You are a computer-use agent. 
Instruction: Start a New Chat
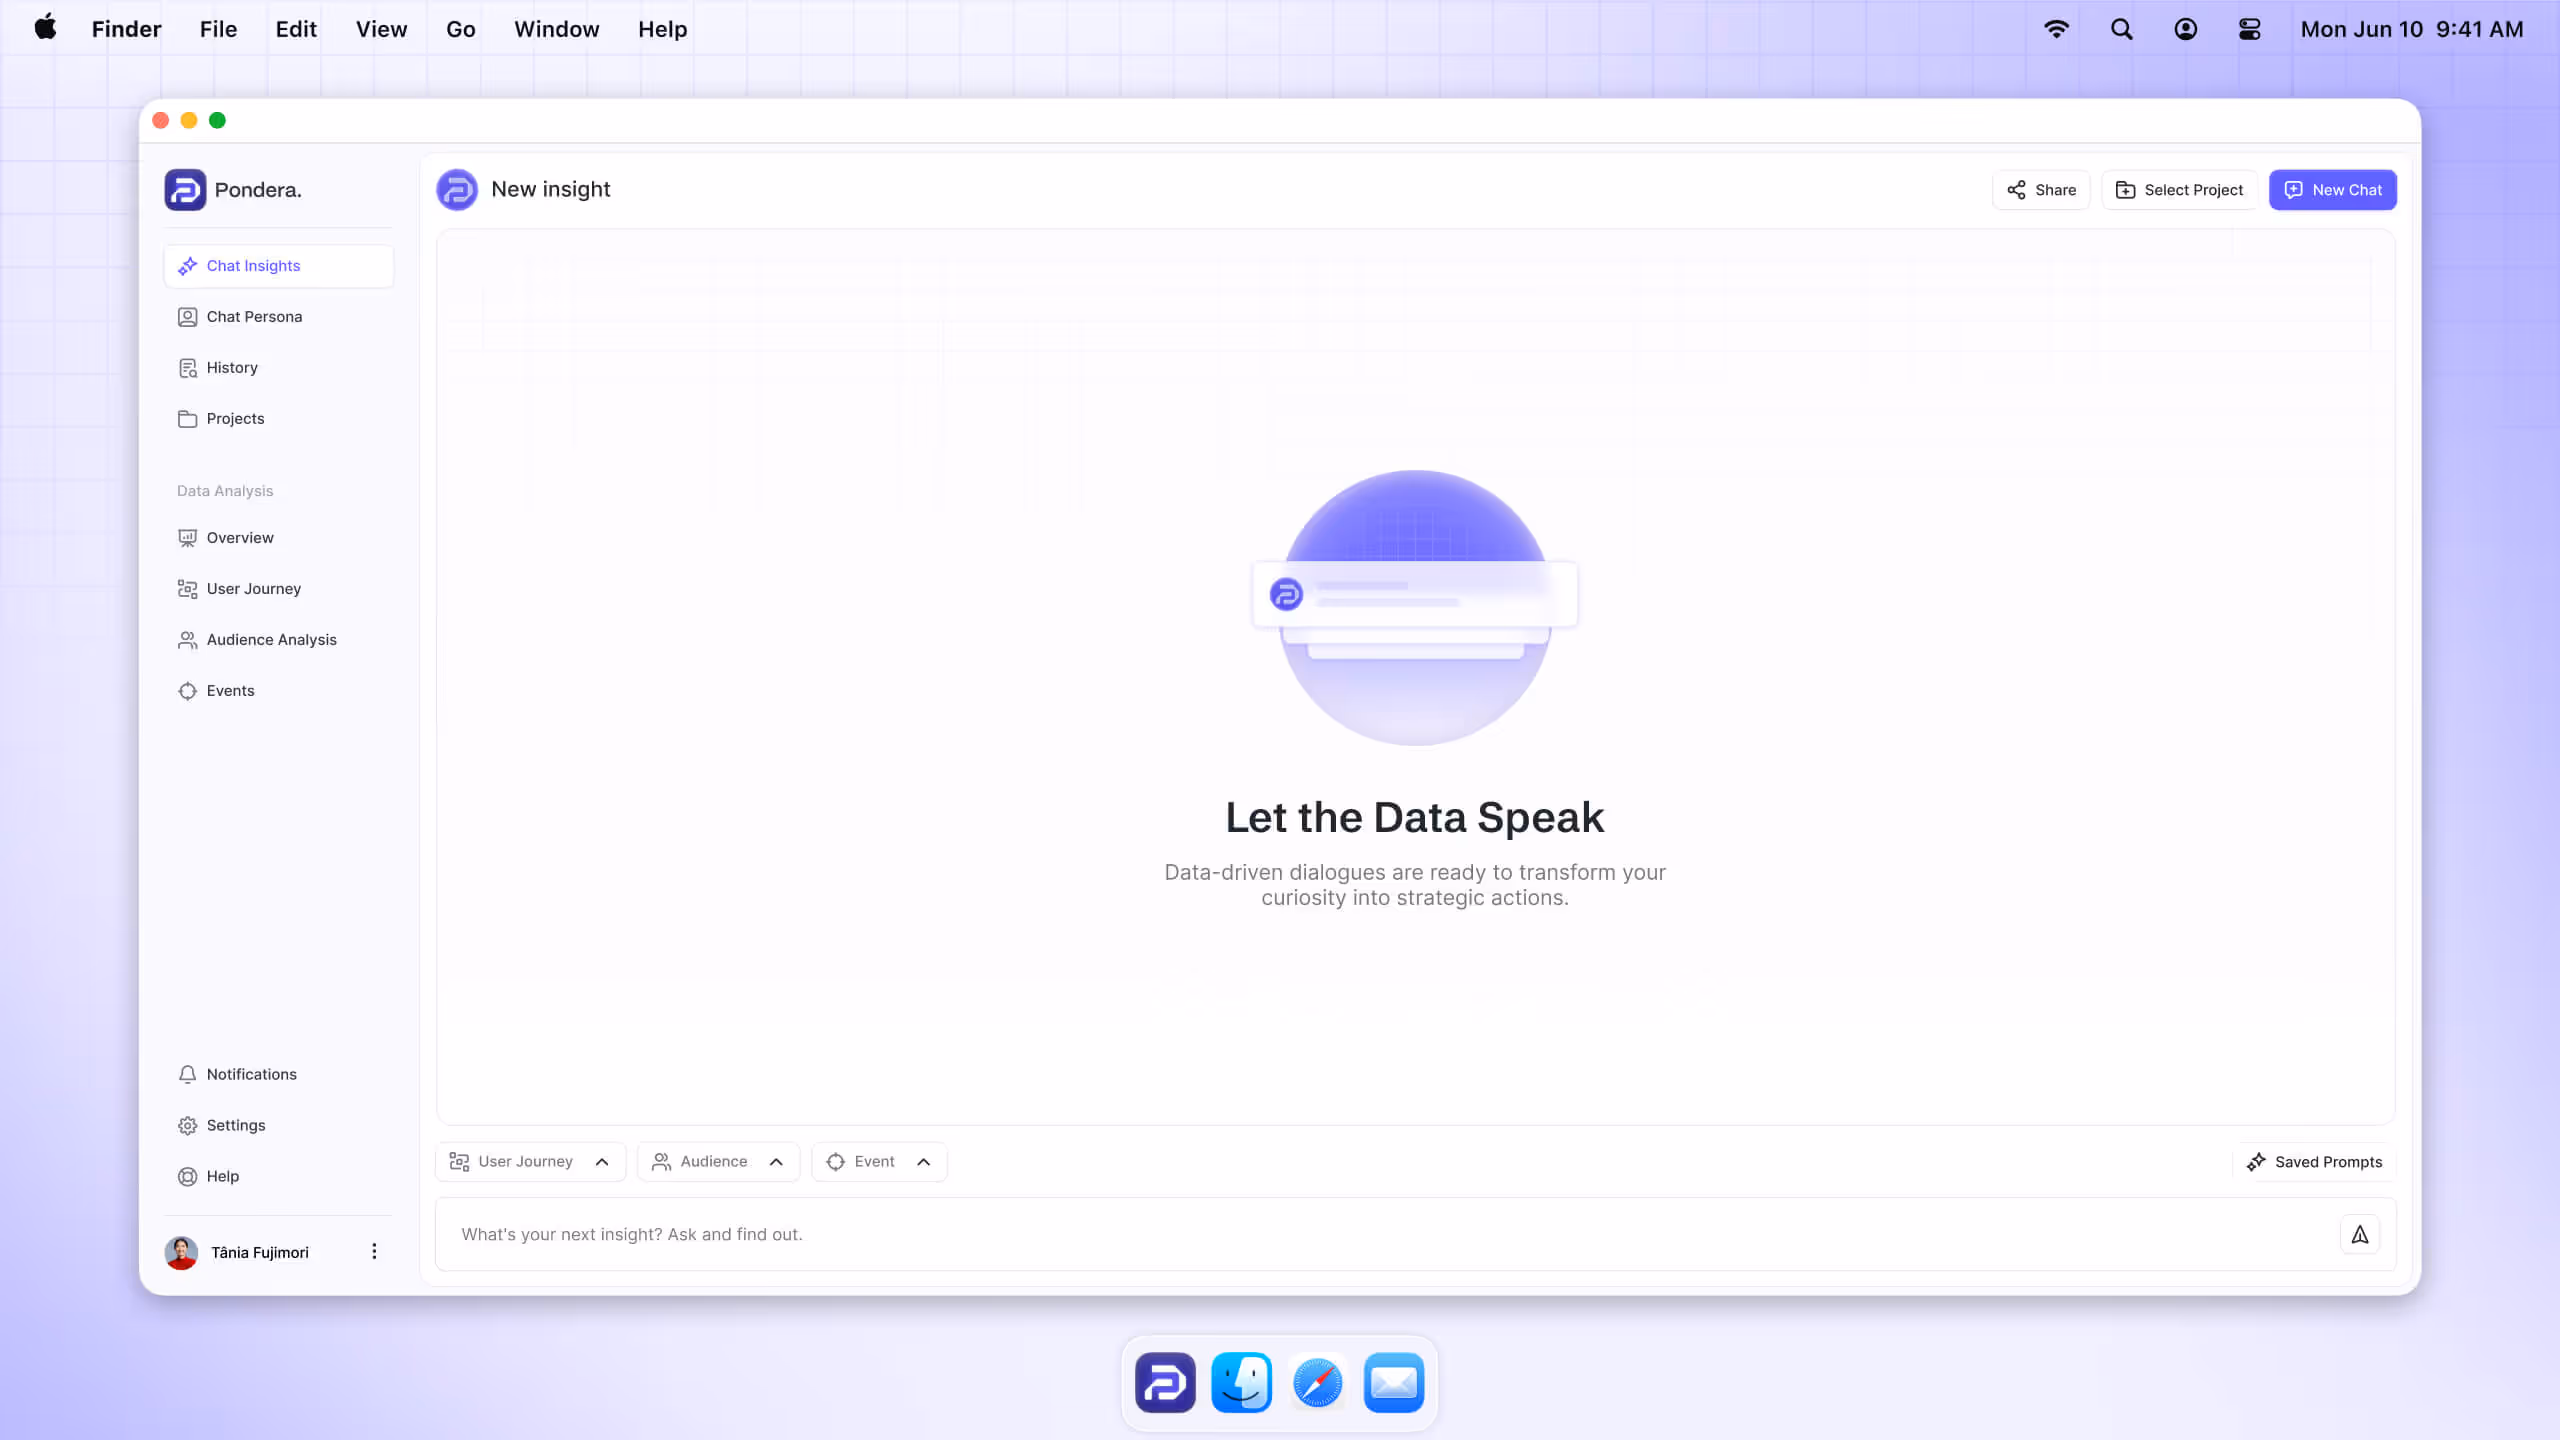2333,189
